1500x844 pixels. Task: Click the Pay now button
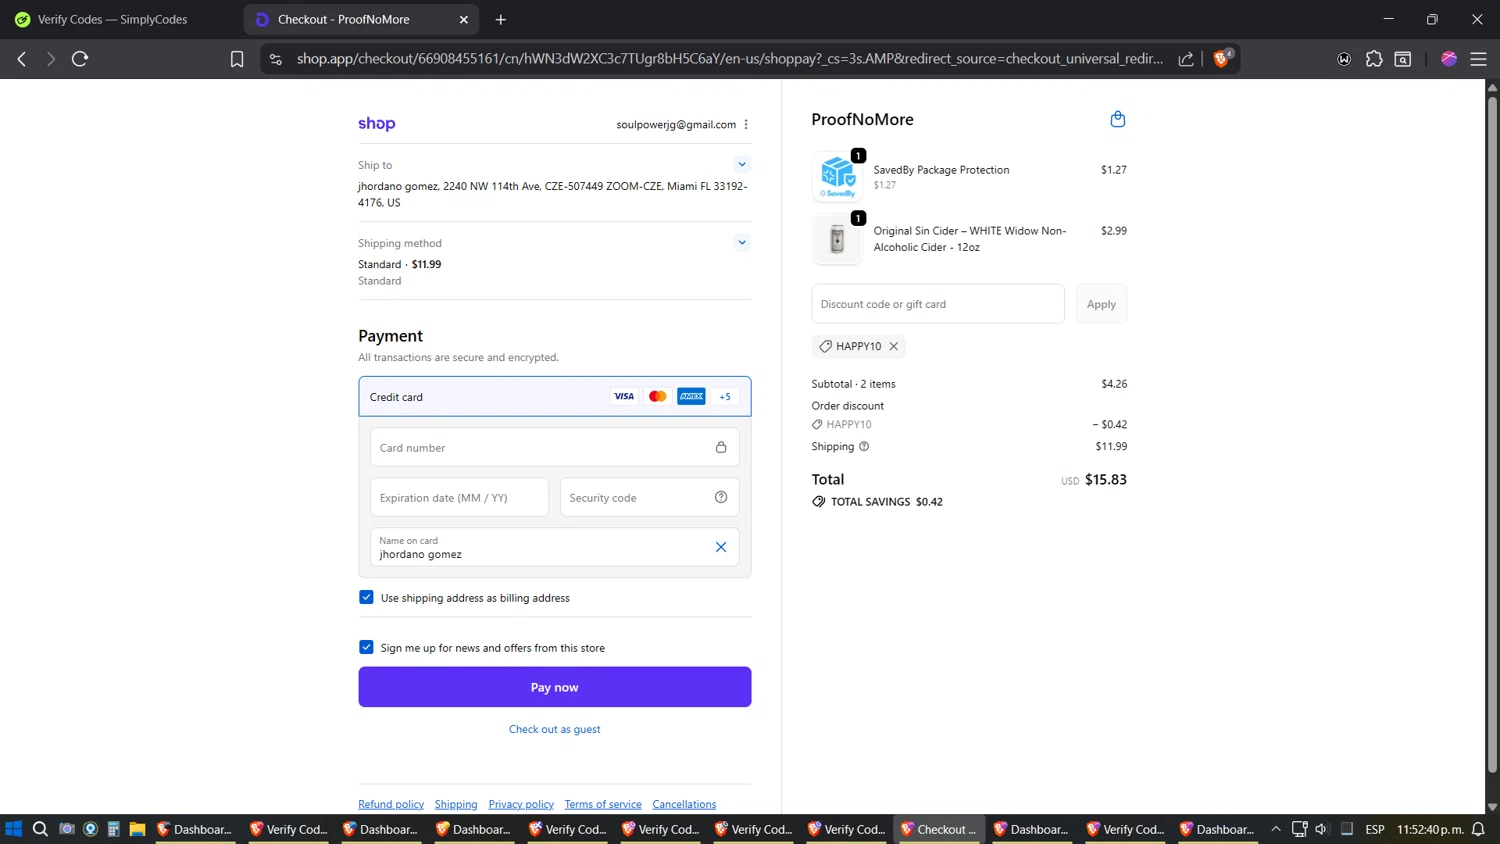[555, 687]
